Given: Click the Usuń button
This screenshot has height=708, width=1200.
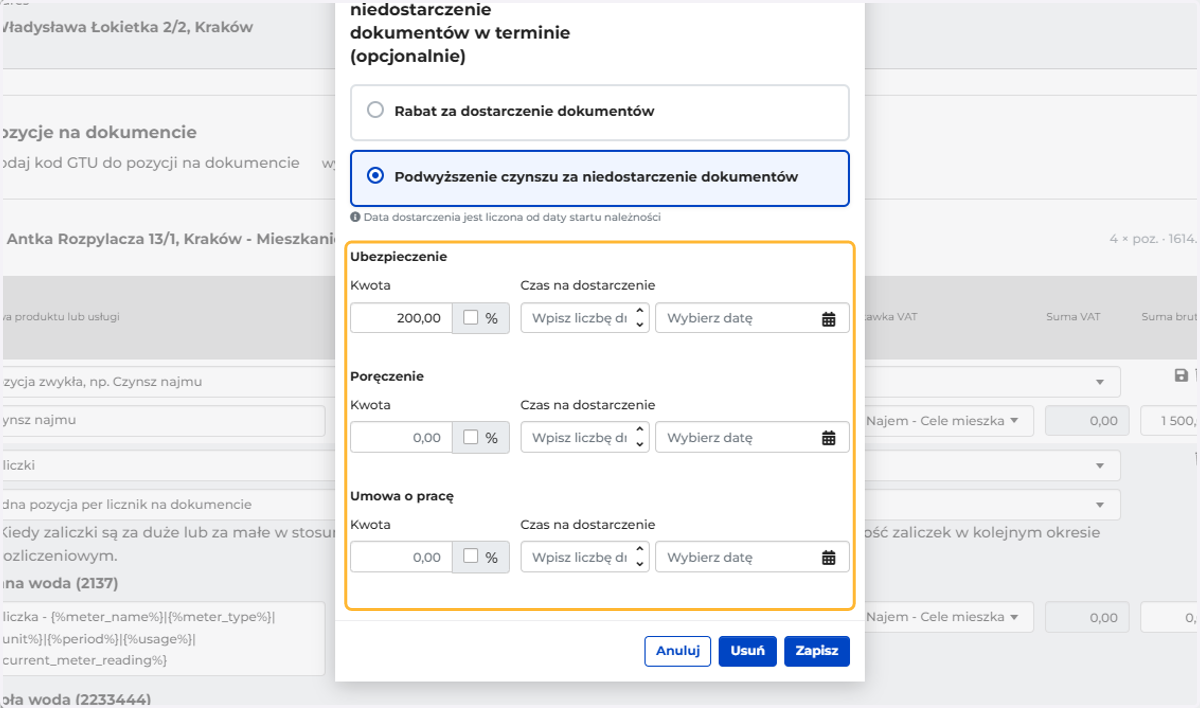Looking at the screenshot, I should point(747,651).
